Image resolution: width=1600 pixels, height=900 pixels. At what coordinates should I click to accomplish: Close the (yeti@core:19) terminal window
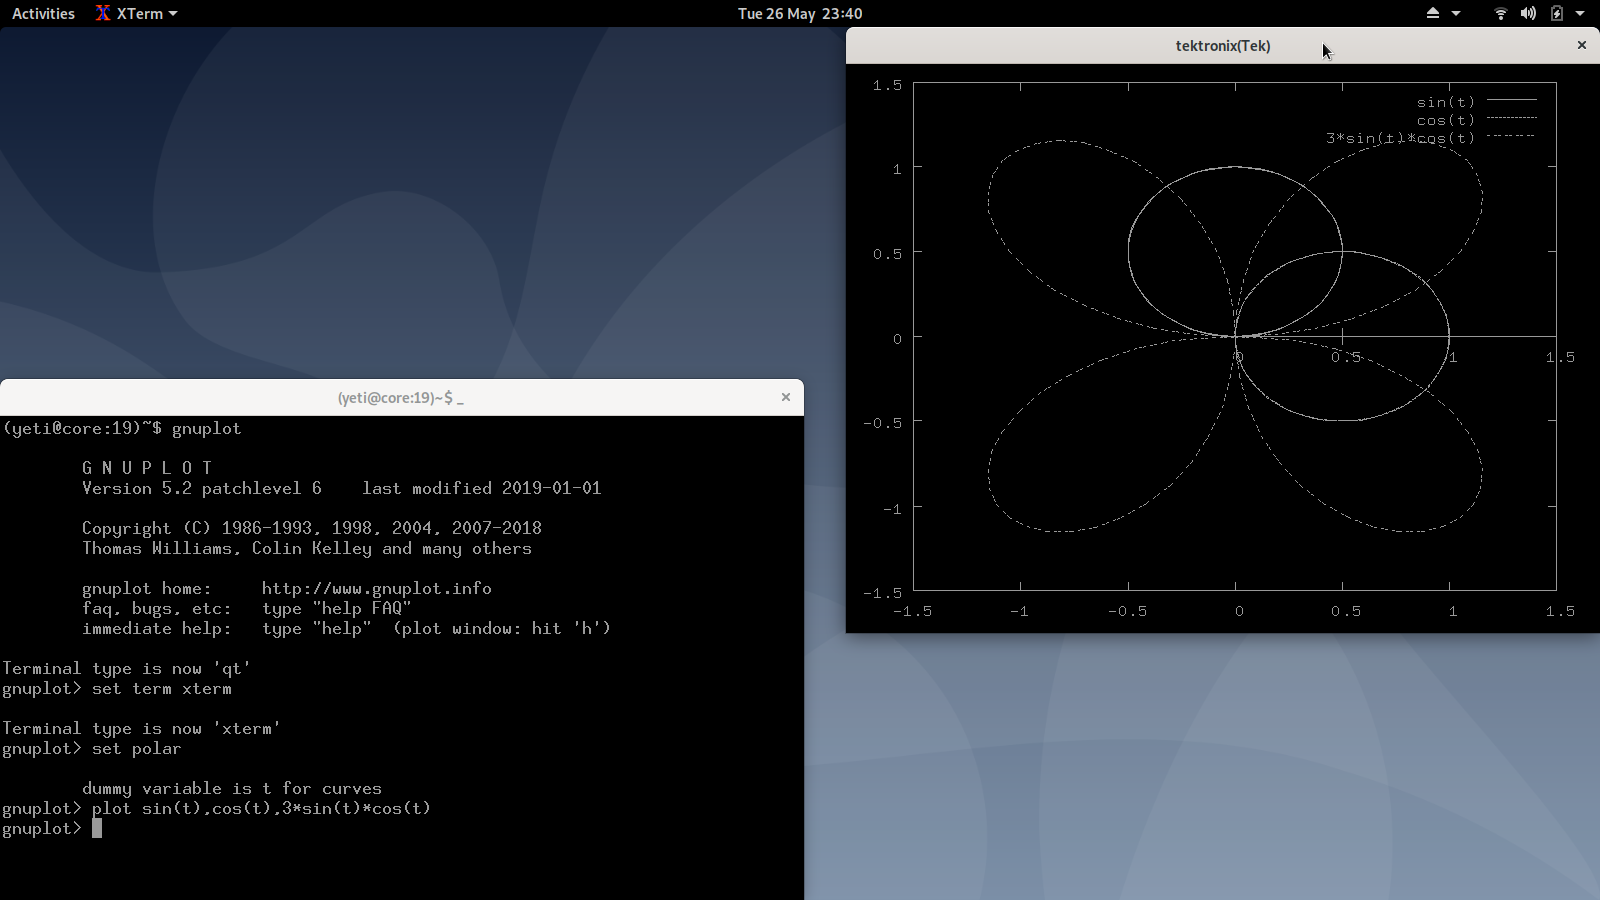tap(785, 397)
